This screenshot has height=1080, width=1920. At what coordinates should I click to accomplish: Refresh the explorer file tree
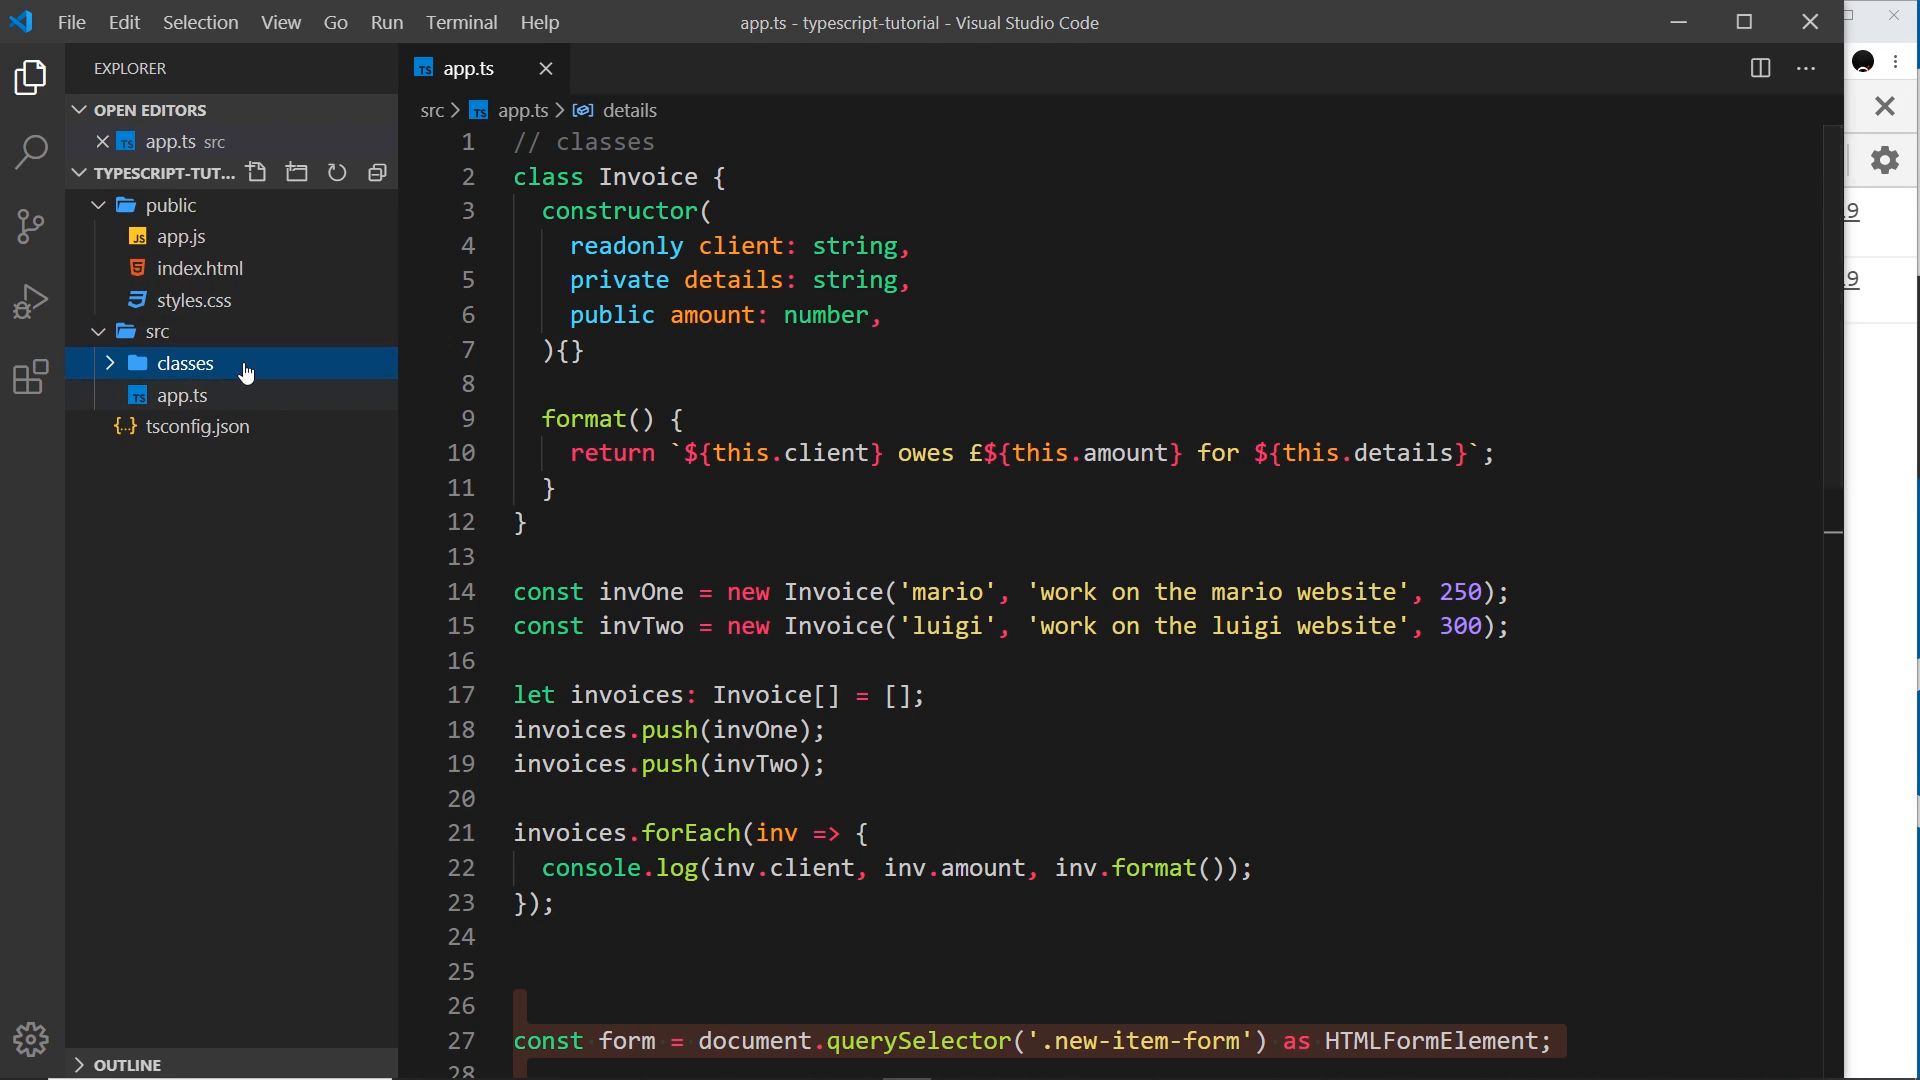point(337,173)
